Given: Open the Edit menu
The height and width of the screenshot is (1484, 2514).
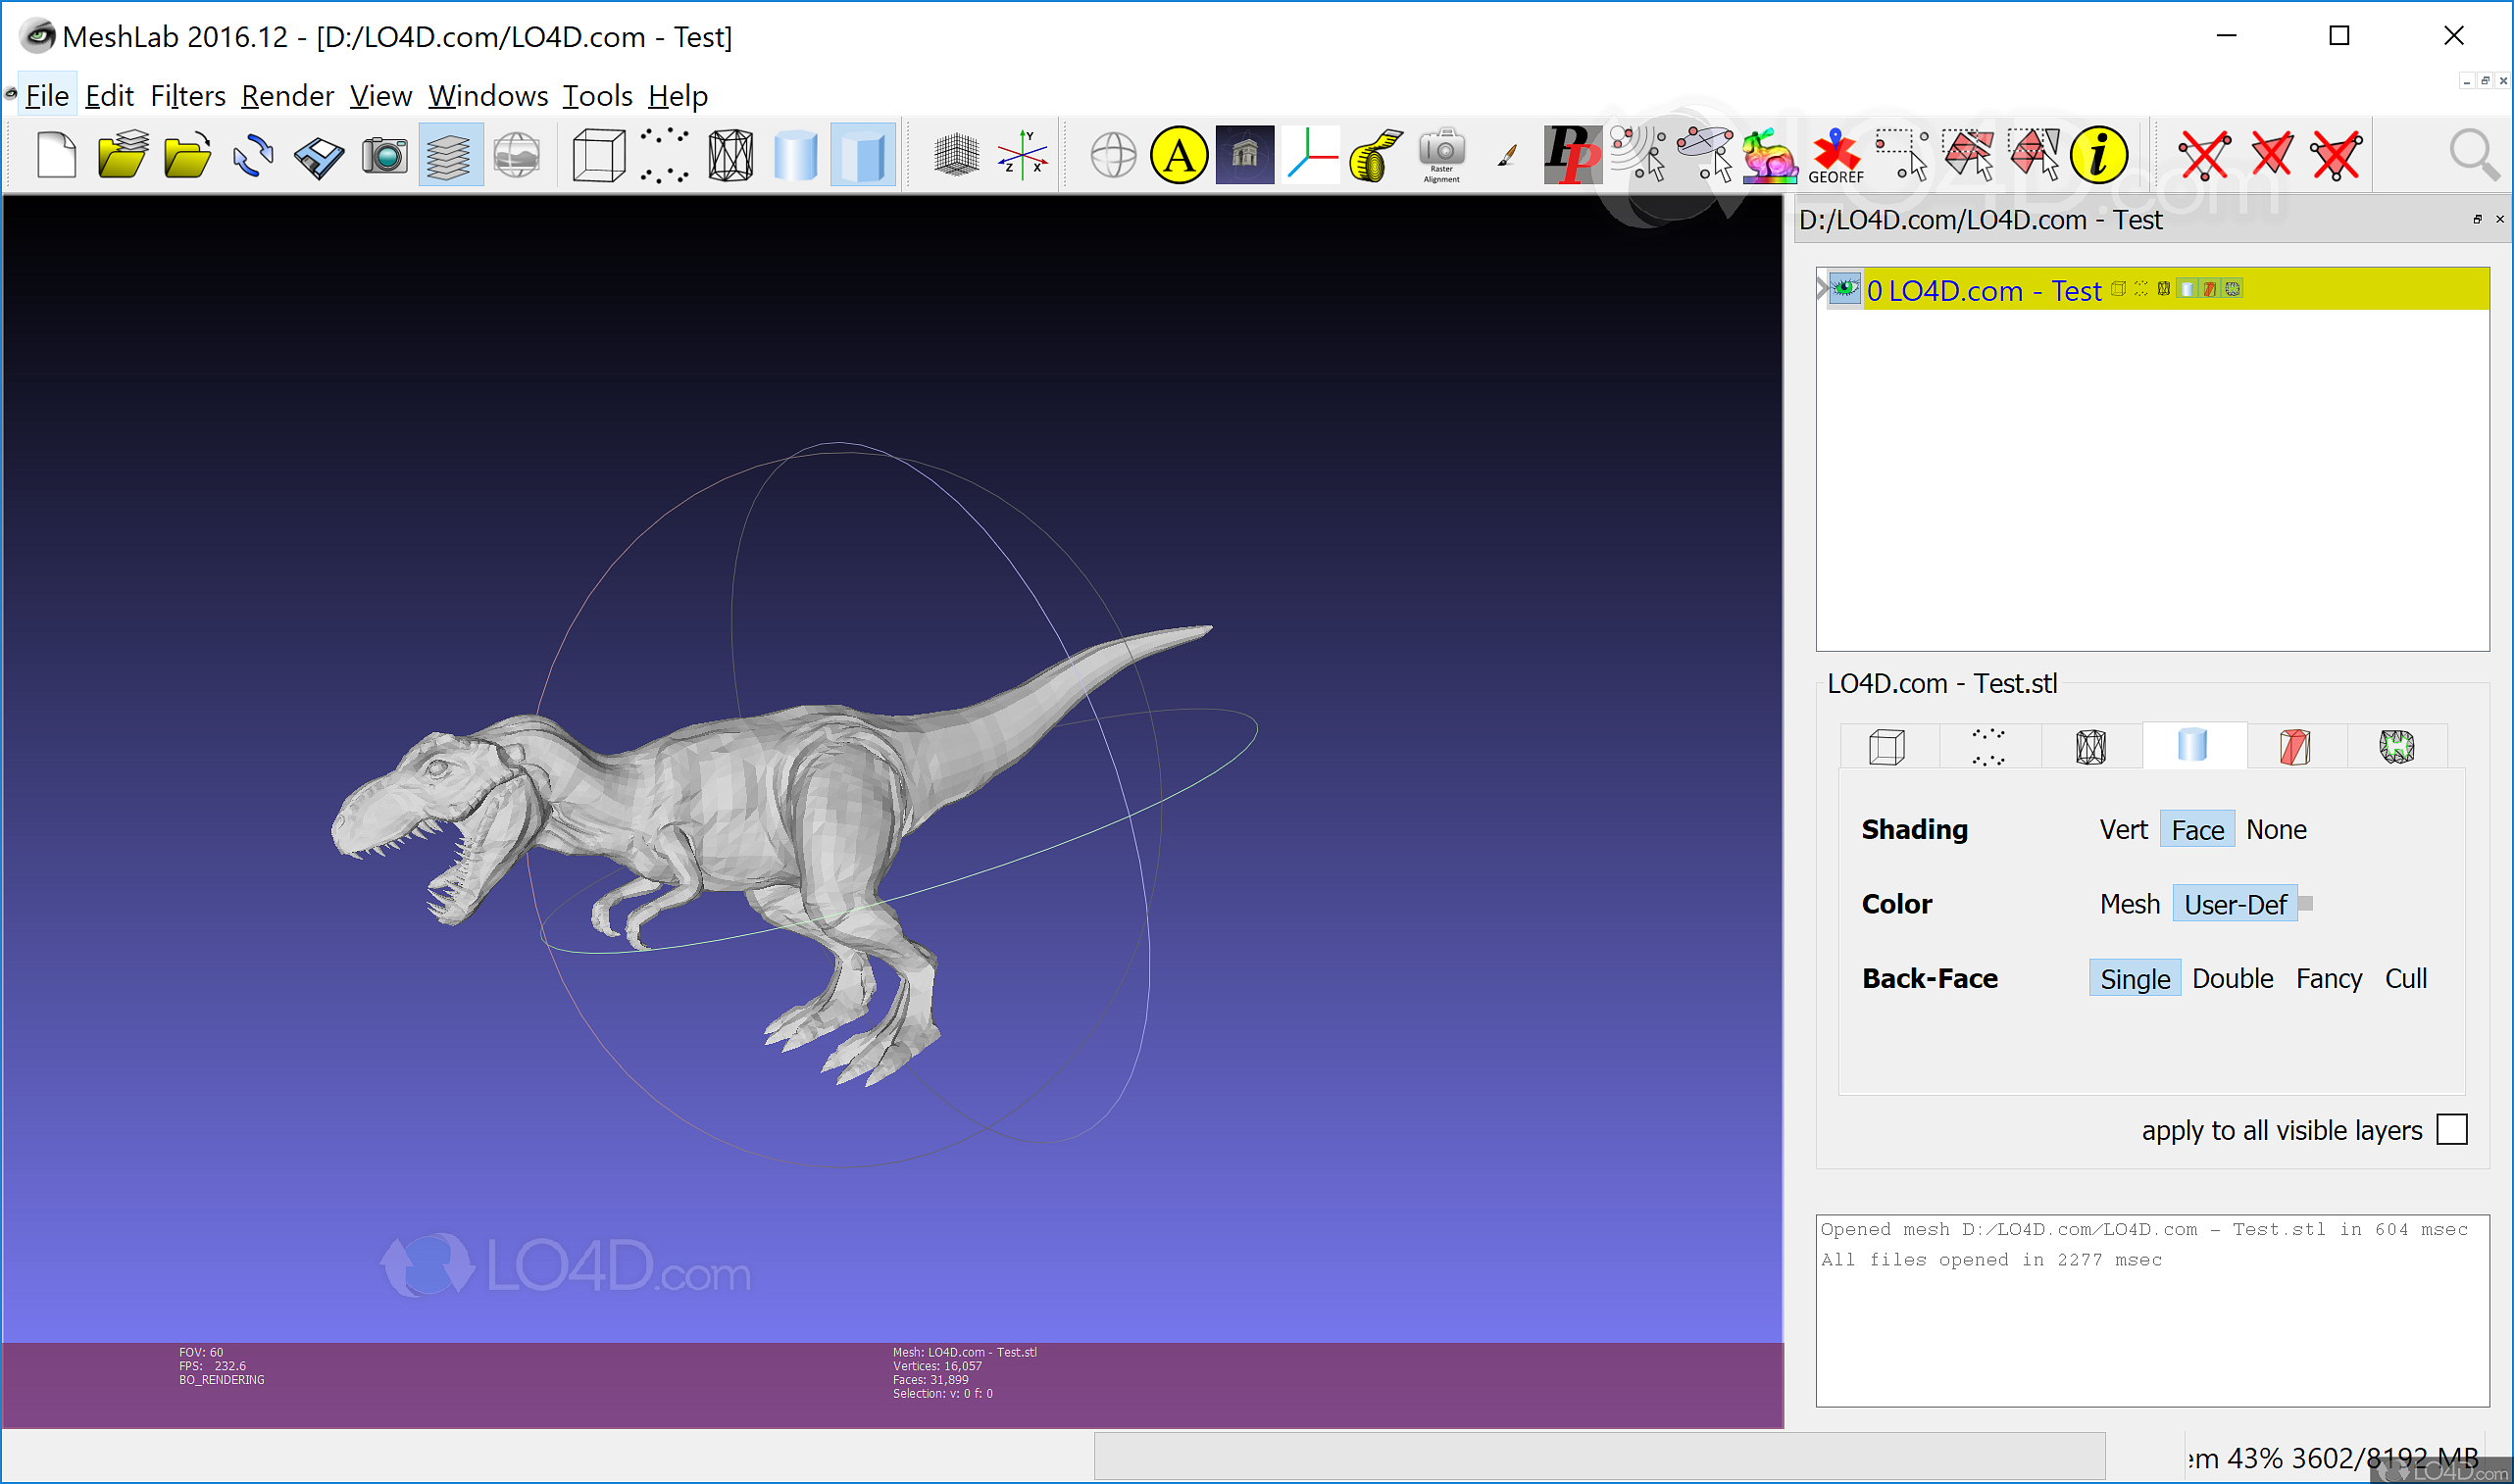Looking at the screenshot, I should [x=109, y=96].
